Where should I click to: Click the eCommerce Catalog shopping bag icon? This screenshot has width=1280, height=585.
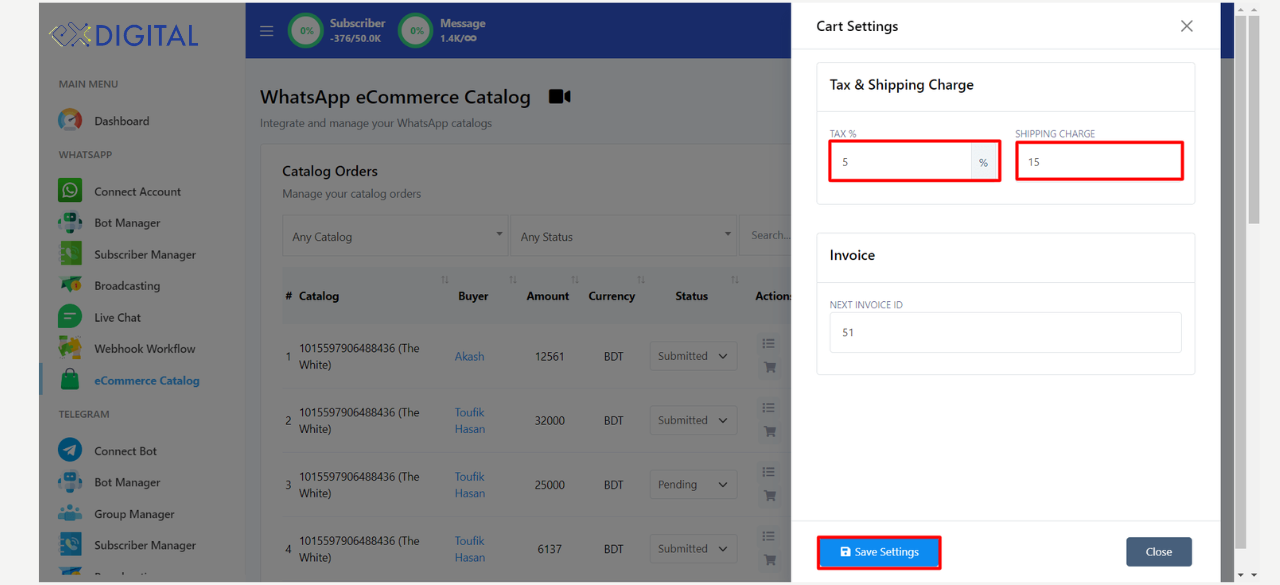tap(70, 380)
